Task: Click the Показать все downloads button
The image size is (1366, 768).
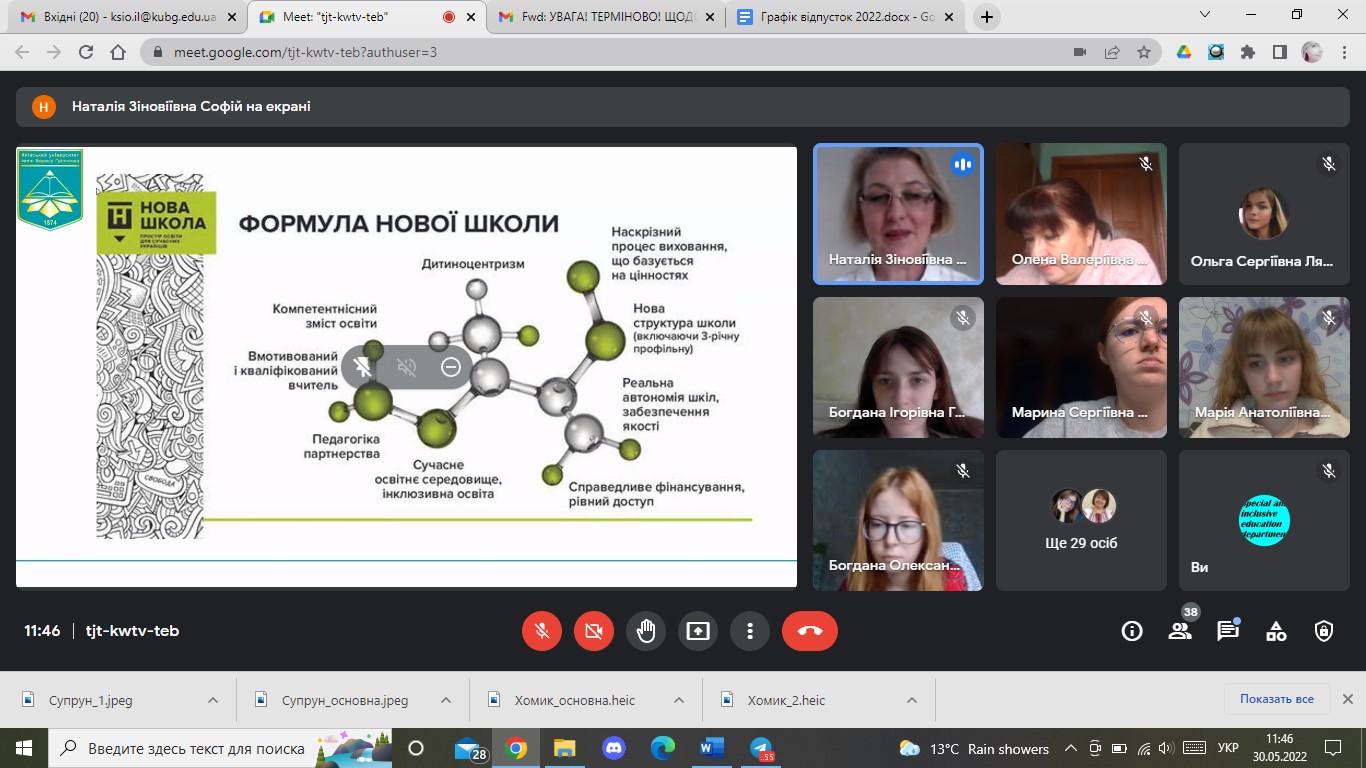Action: click(x=1276, y=699)
